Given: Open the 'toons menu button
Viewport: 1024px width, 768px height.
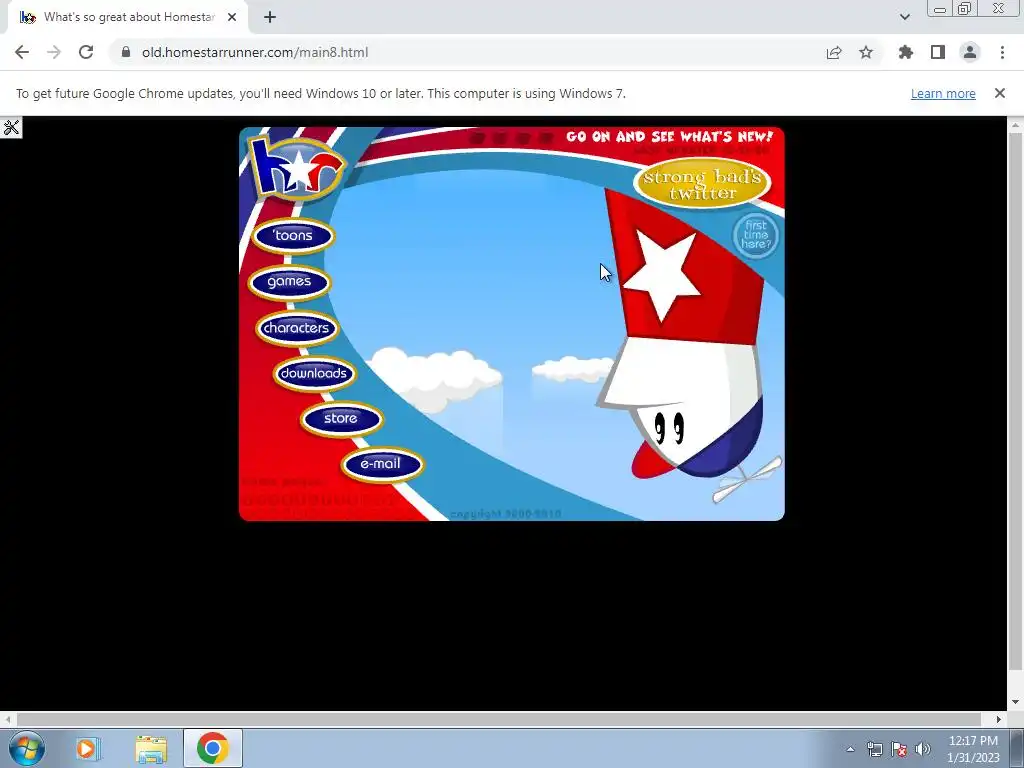Looking at the screenshot, I should pyautogui.click(x=293, y=236).
